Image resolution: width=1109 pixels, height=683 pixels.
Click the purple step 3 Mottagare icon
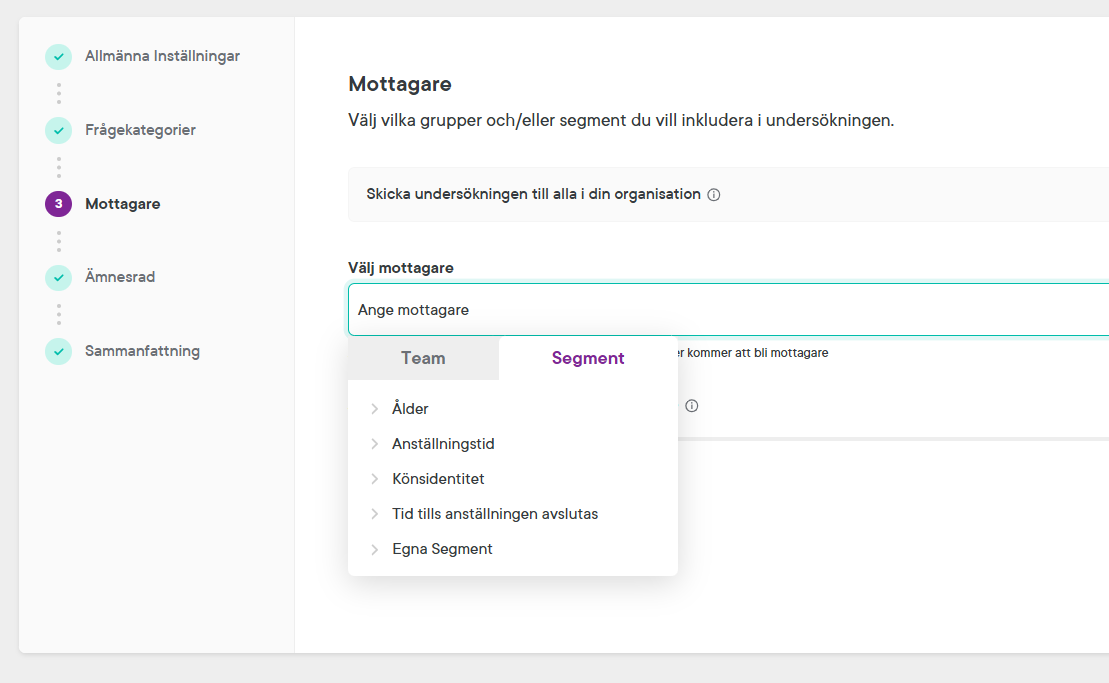pyautogui.click(x=58, y=204)
